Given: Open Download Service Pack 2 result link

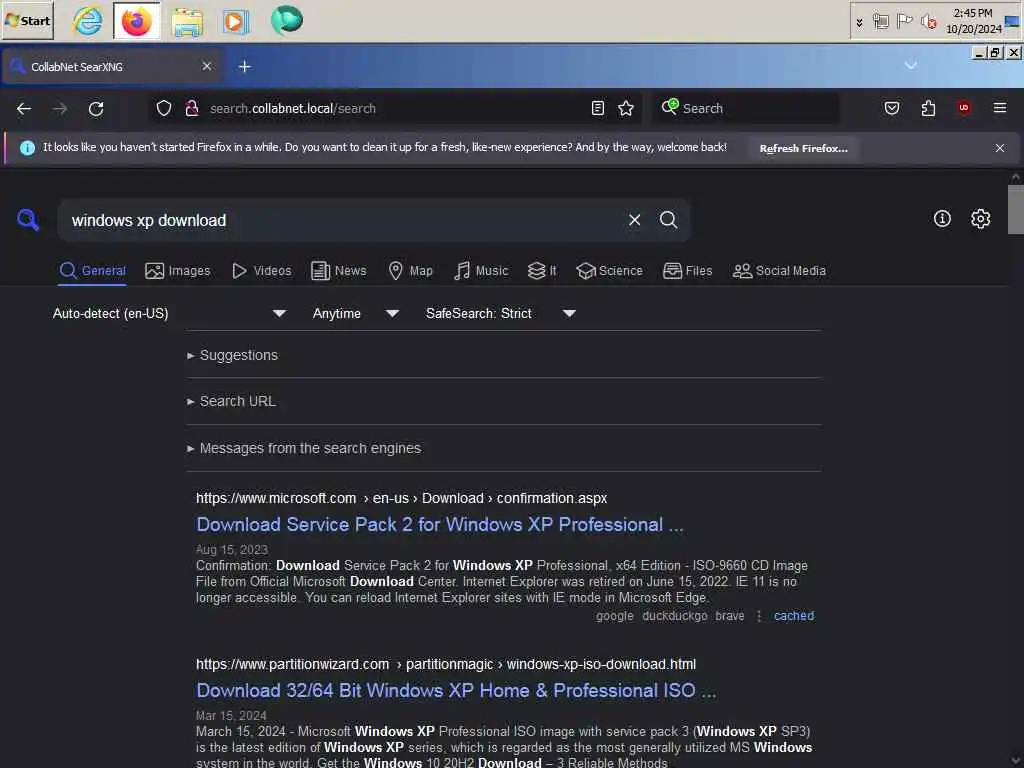Looking at the screenshot, I should tap(440, 524).
